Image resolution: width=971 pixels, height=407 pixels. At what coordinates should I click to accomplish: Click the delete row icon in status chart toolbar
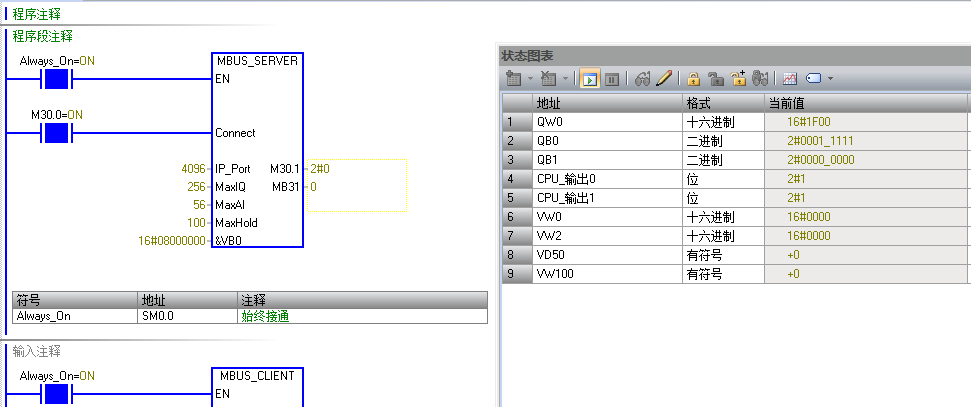click(x=548, y=78)
